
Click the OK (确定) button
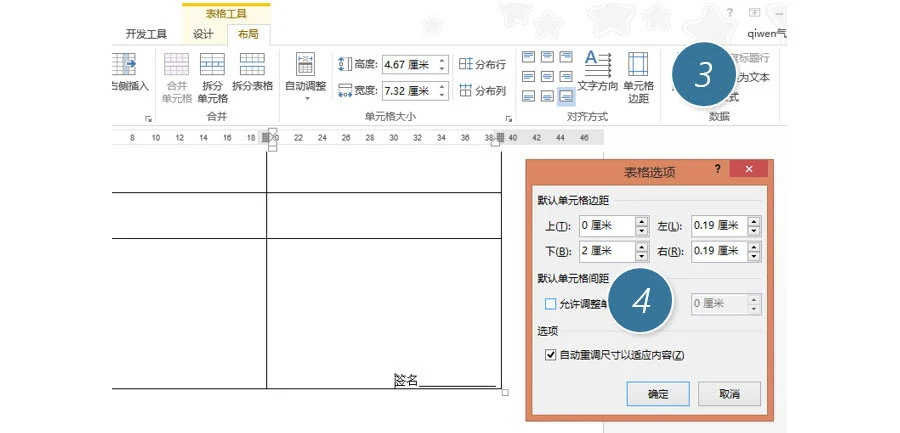click(658, 394)
